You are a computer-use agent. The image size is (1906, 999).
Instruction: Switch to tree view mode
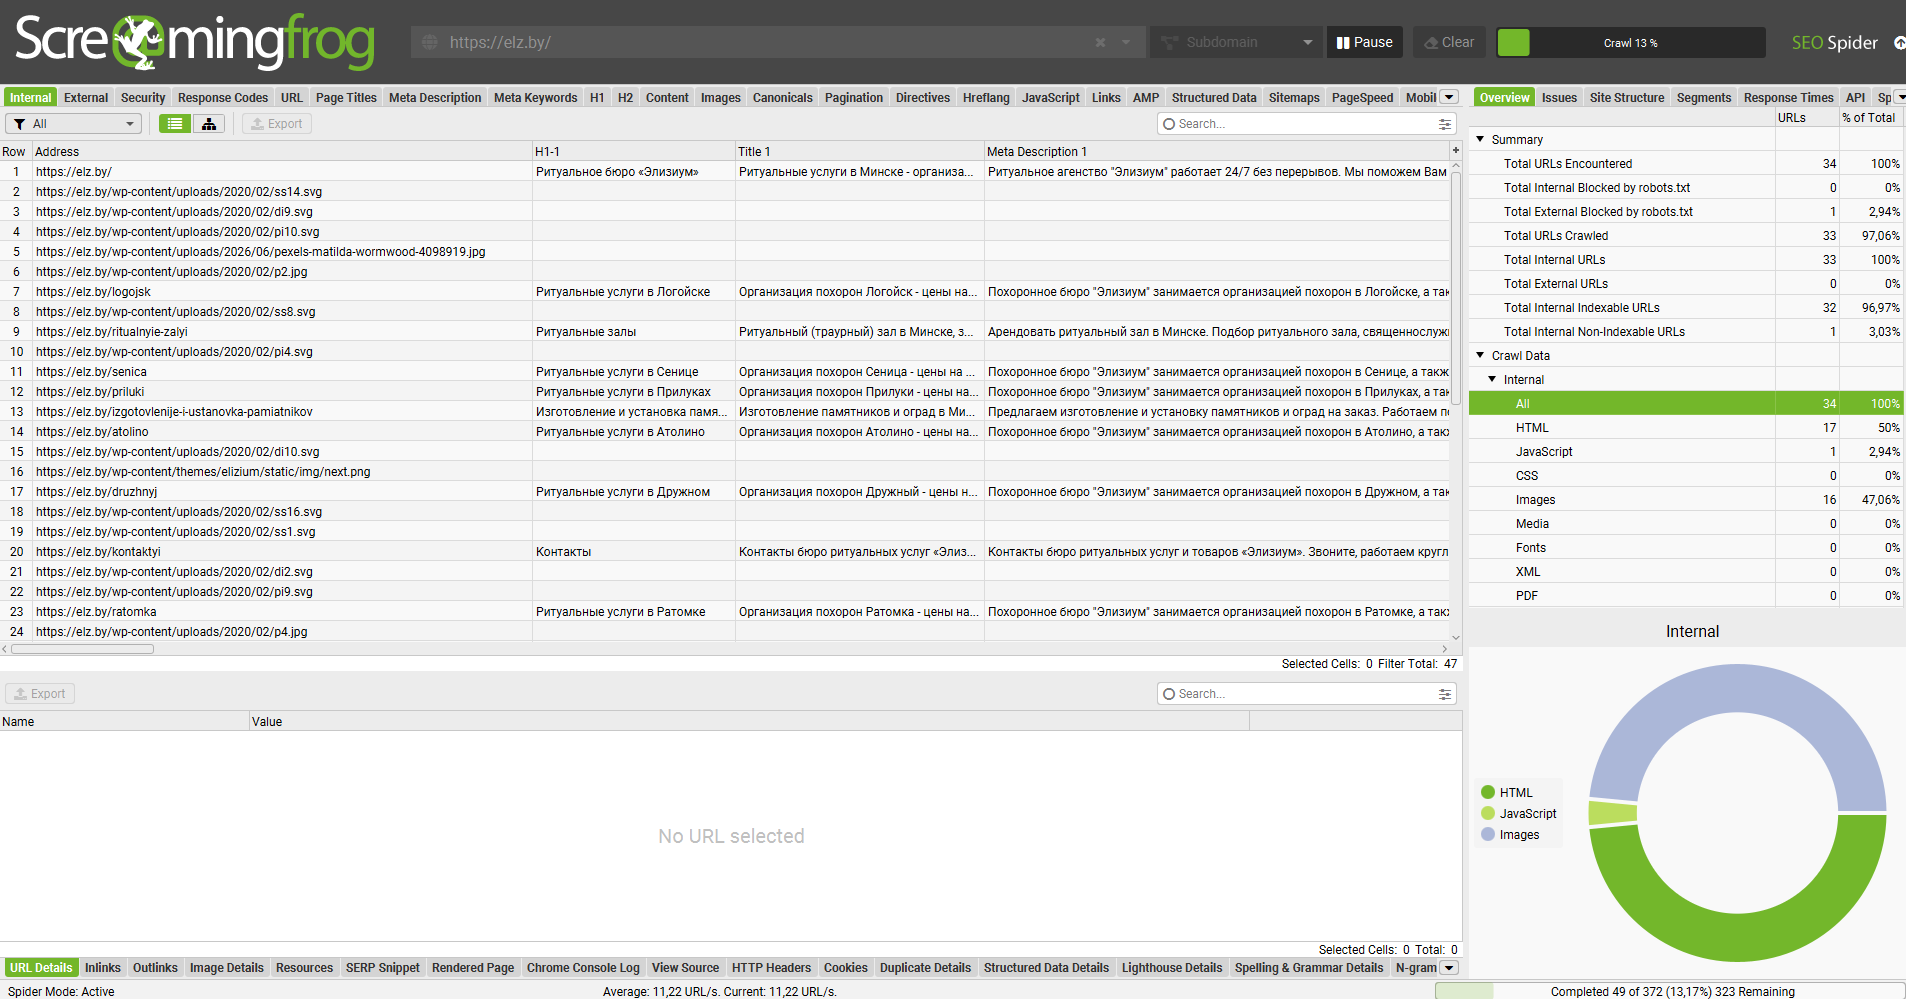click(x=209, y=123)
